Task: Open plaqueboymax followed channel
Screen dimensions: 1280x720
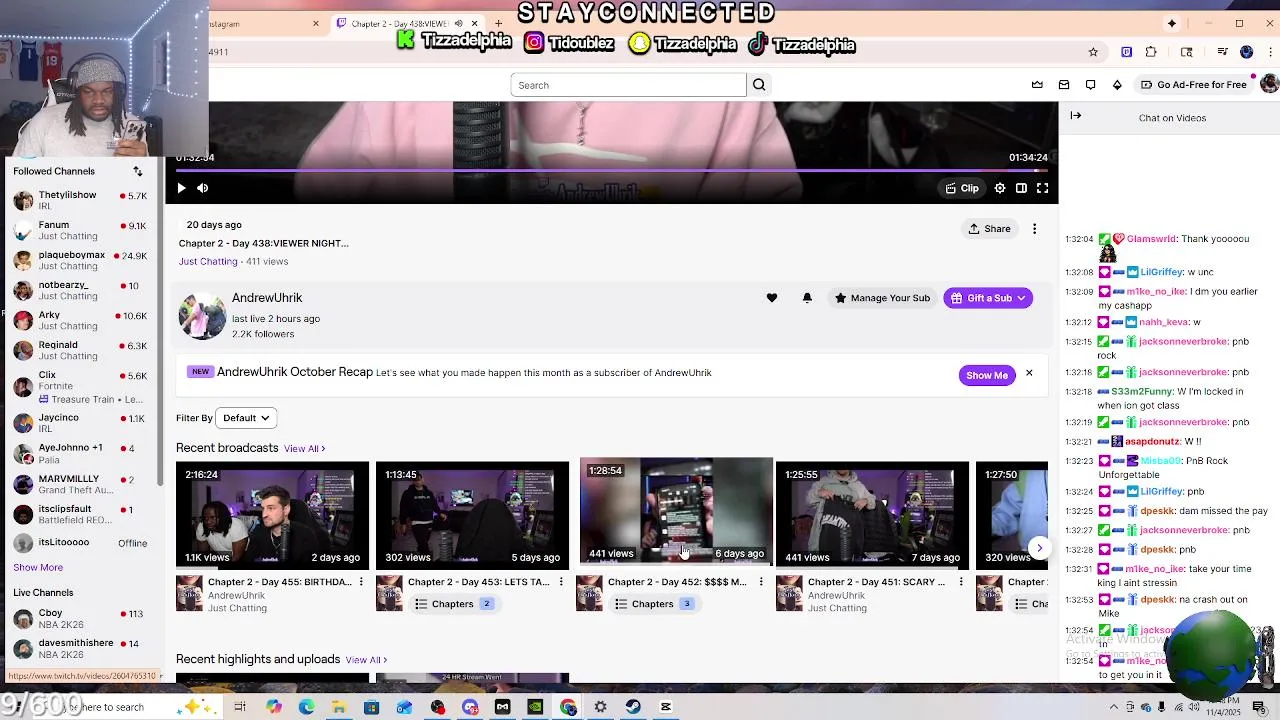Action: (82, 260)
